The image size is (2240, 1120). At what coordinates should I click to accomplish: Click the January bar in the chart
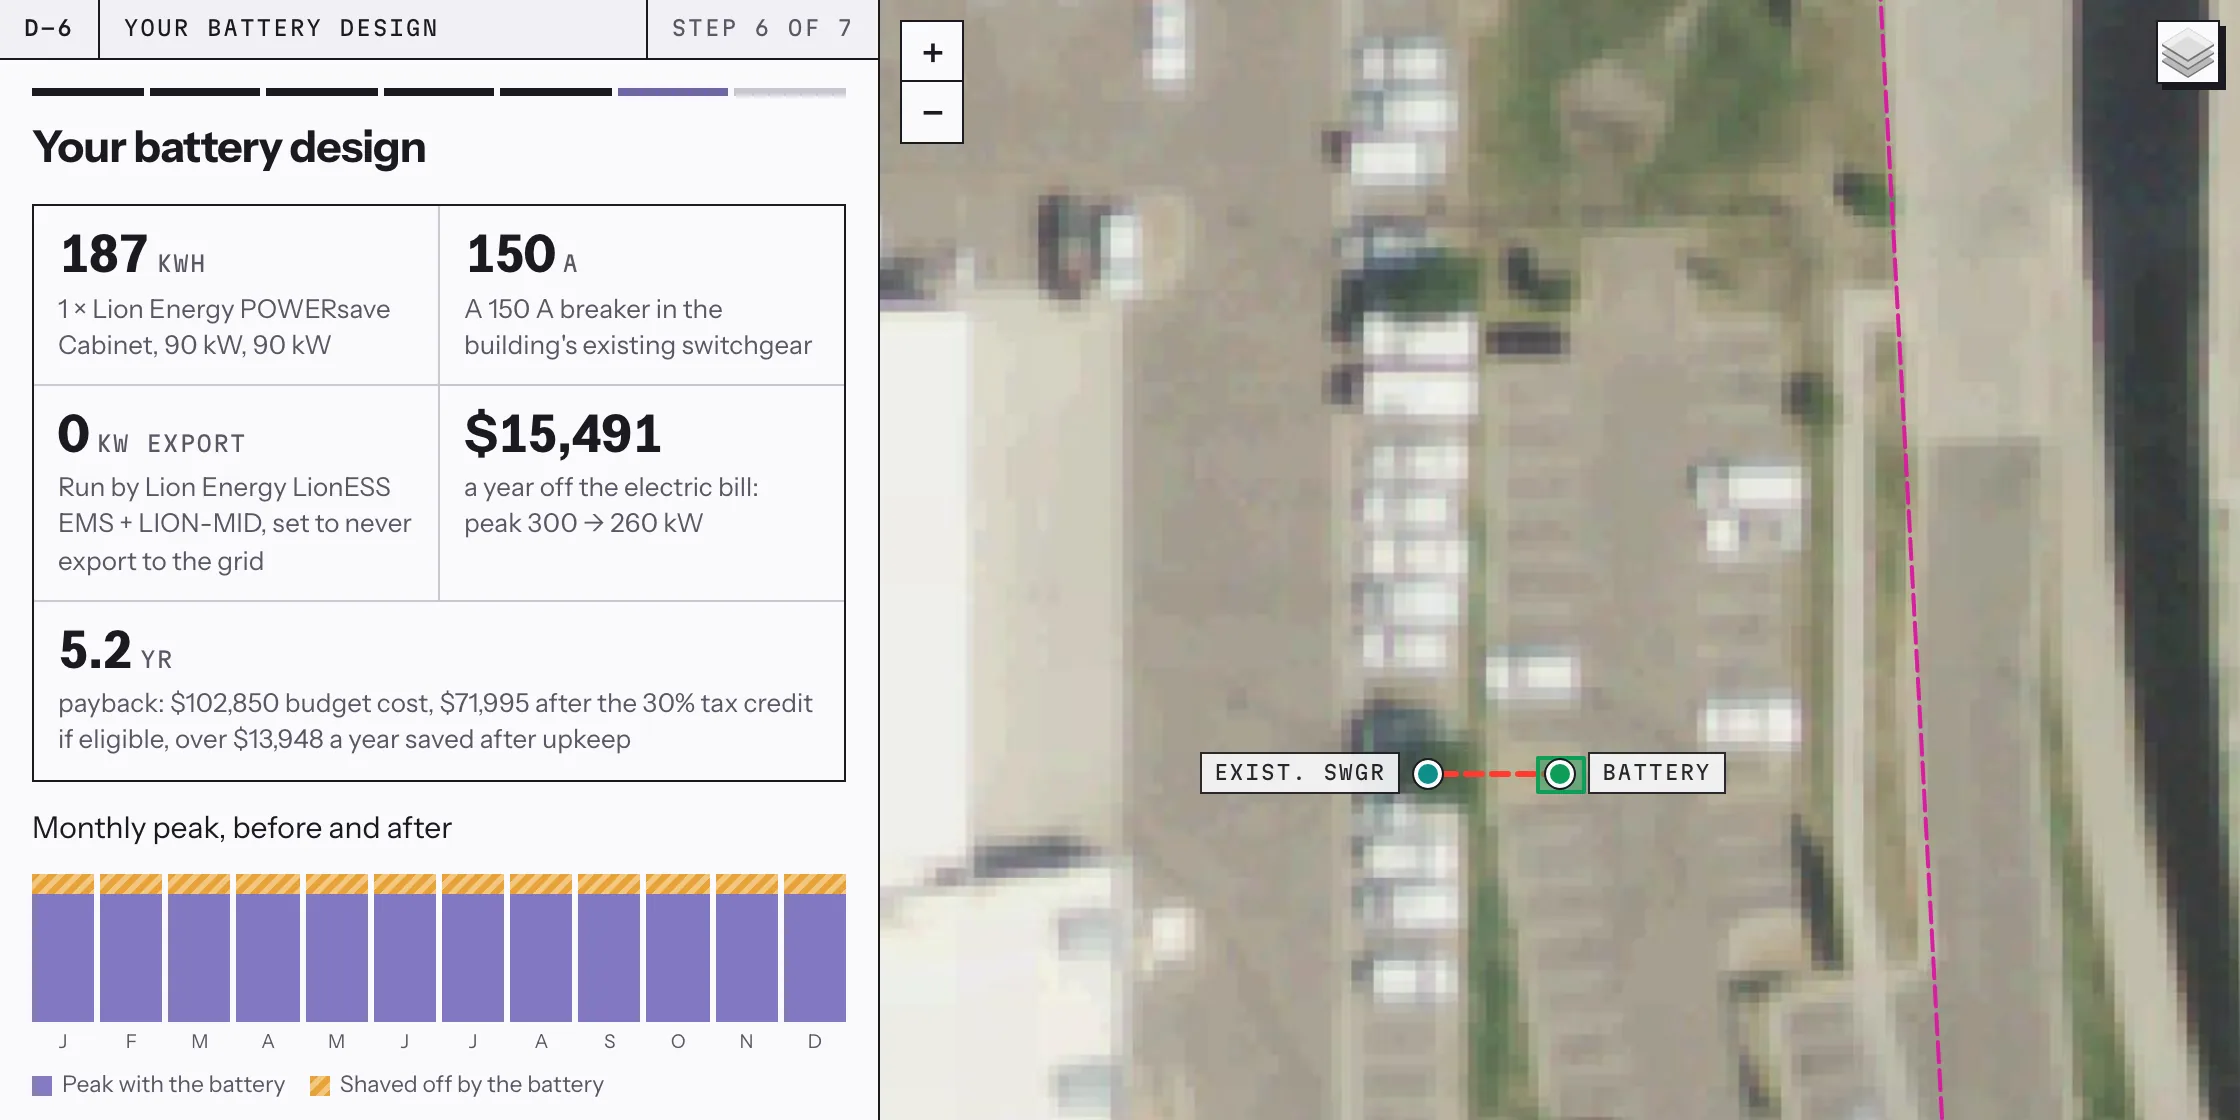click(x=63, y=948)
